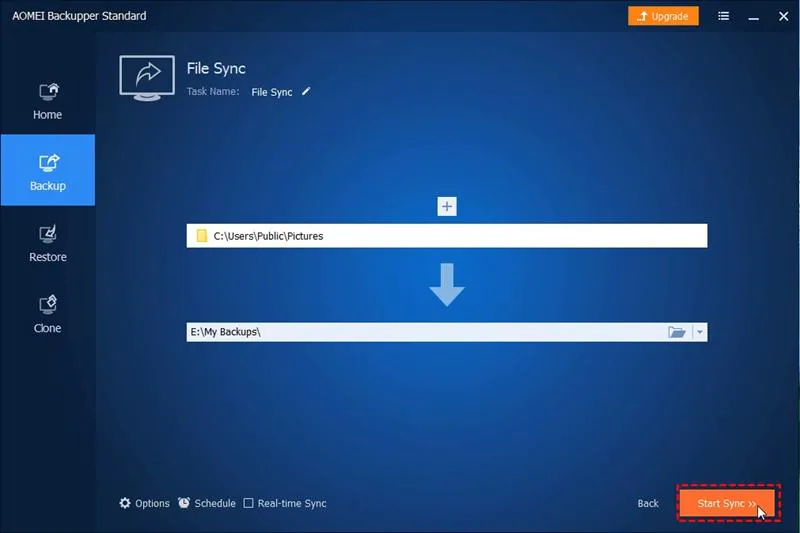This screenshot has height=533, width=800.
Task: Go to the Restore section
Action: point(47,243)
